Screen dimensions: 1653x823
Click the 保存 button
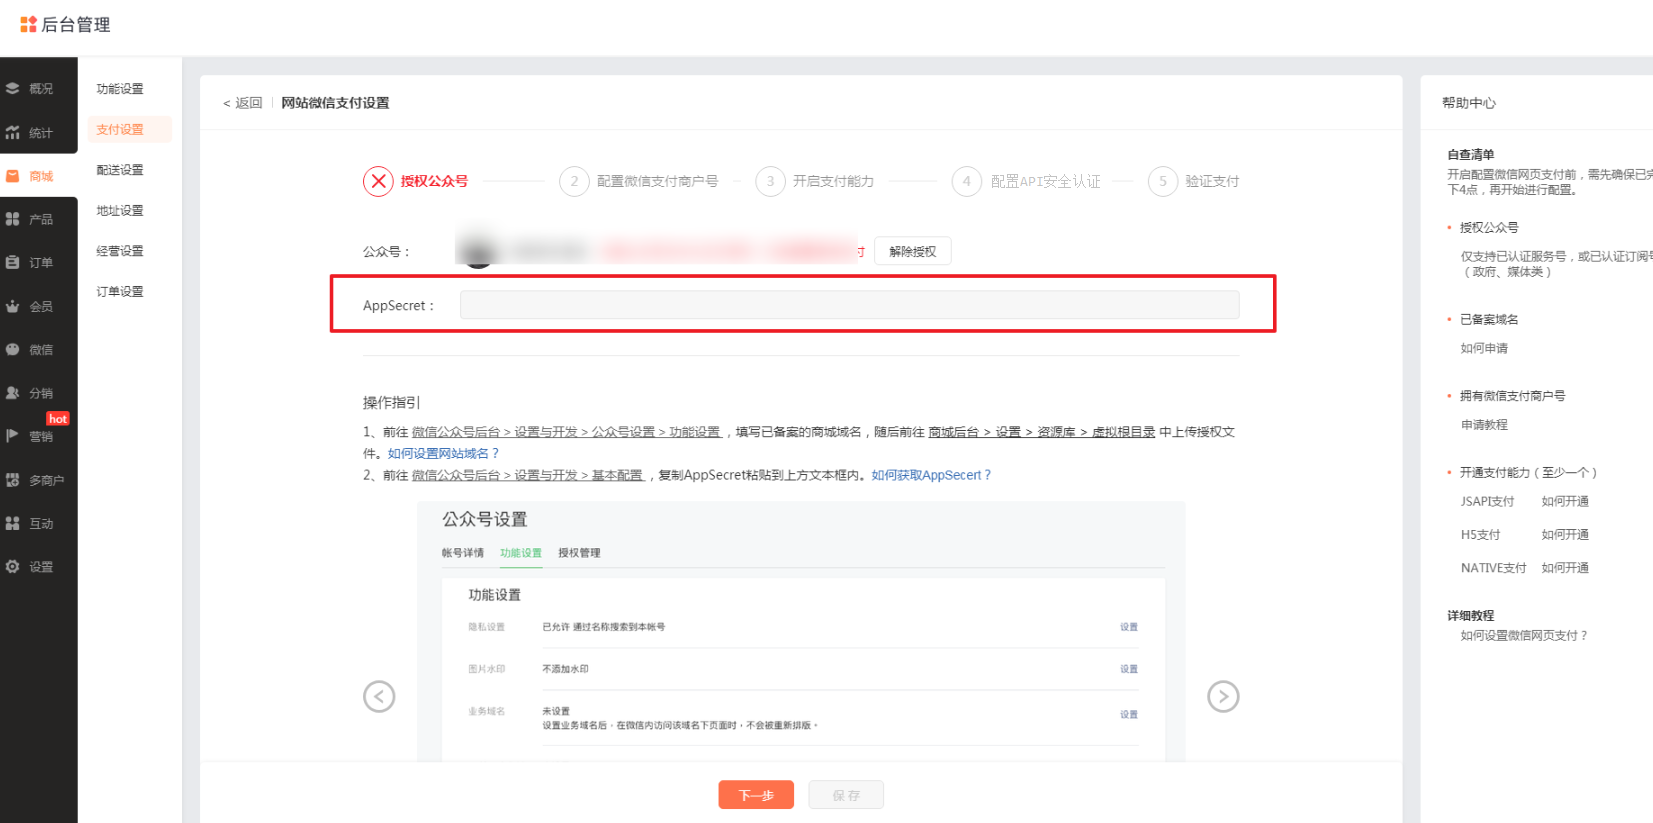coord(846,795)
